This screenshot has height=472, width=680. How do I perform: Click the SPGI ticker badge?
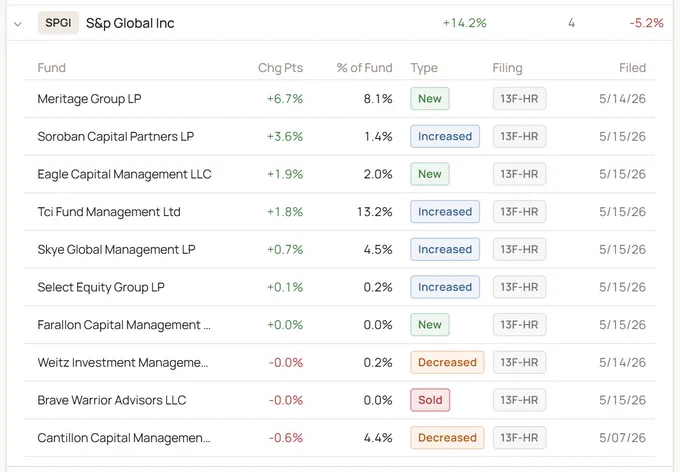point(58,23)
